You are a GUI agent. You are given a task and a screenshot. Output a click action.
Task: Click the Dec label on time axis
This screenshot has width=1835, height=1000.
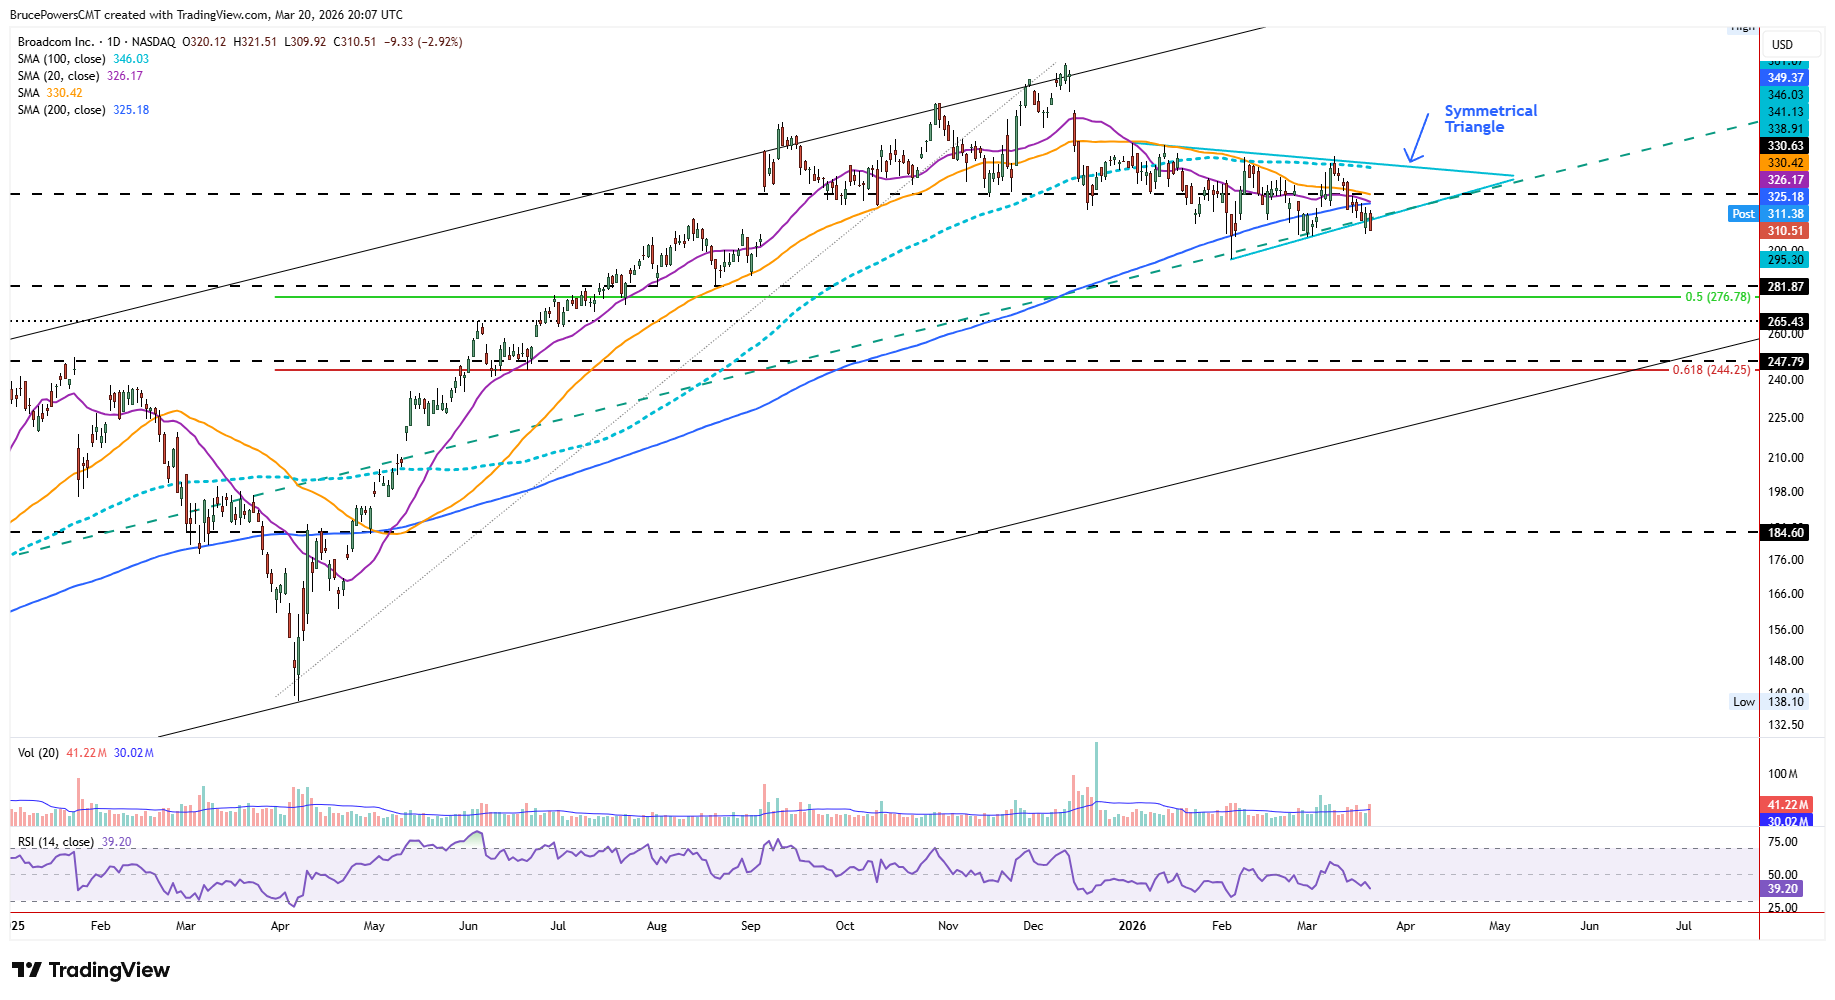1033,926
